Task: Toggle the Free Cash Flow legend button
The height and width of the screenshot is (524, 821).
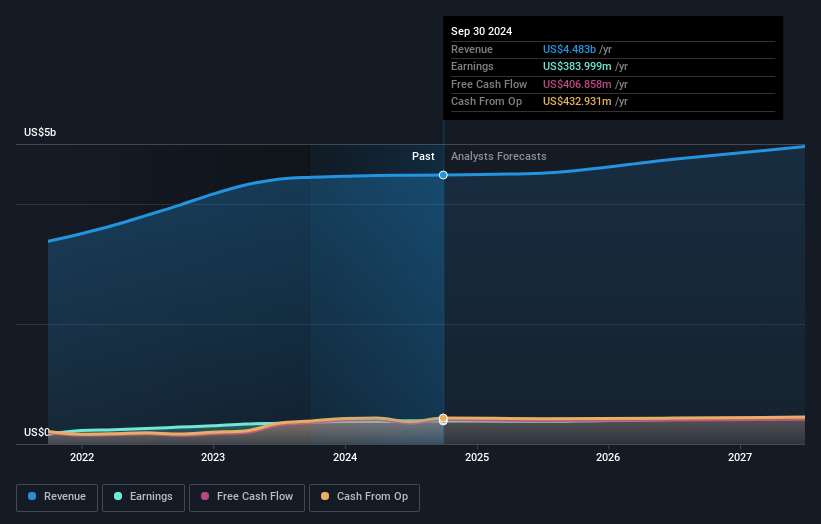Action: click(247, 497)
